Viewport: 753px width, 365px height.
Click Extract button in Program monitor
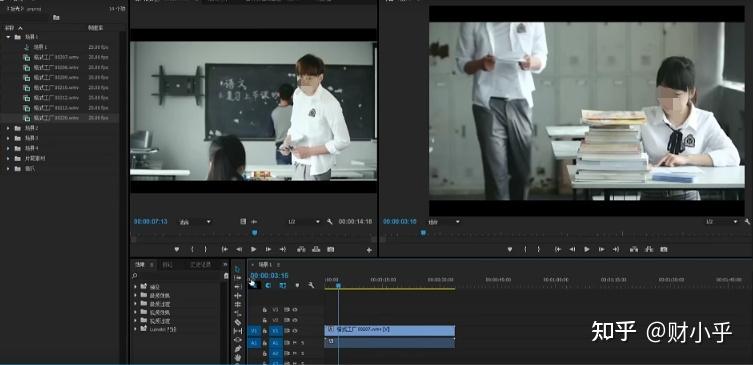[x=649, y=249]
